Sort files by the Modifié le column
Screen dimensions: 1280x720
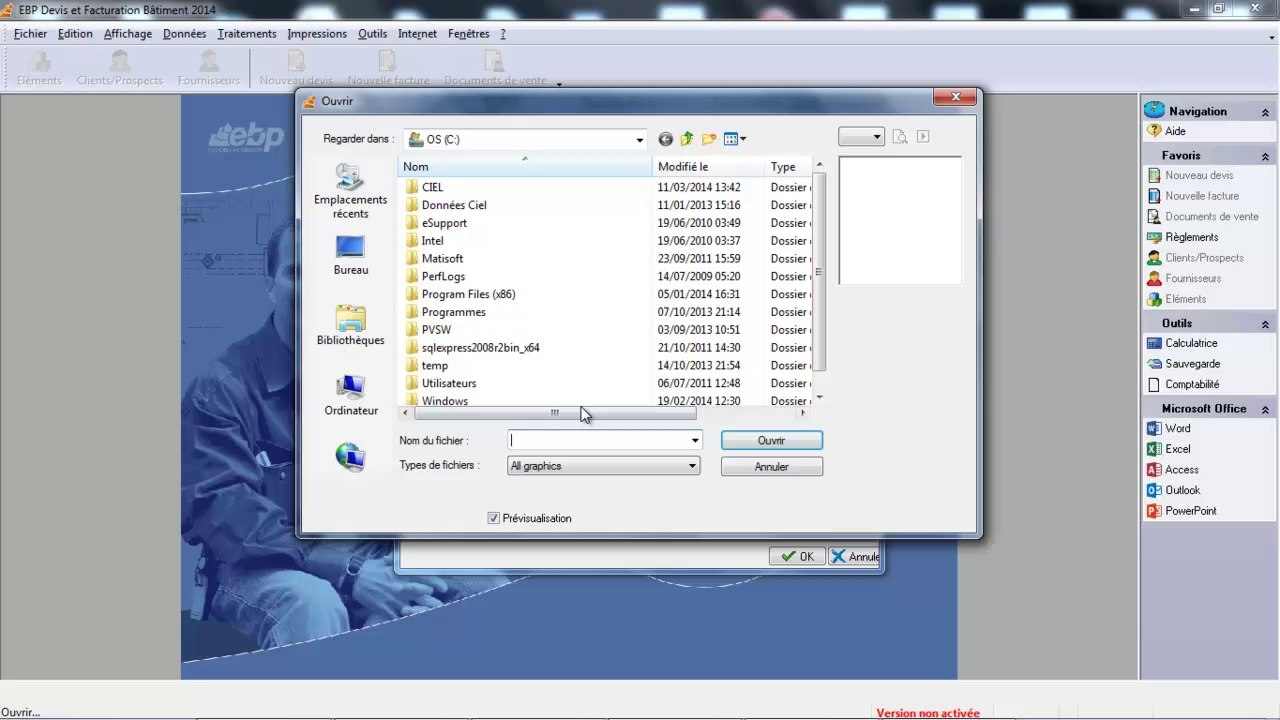pyautogui.click(x=709, y=167)
